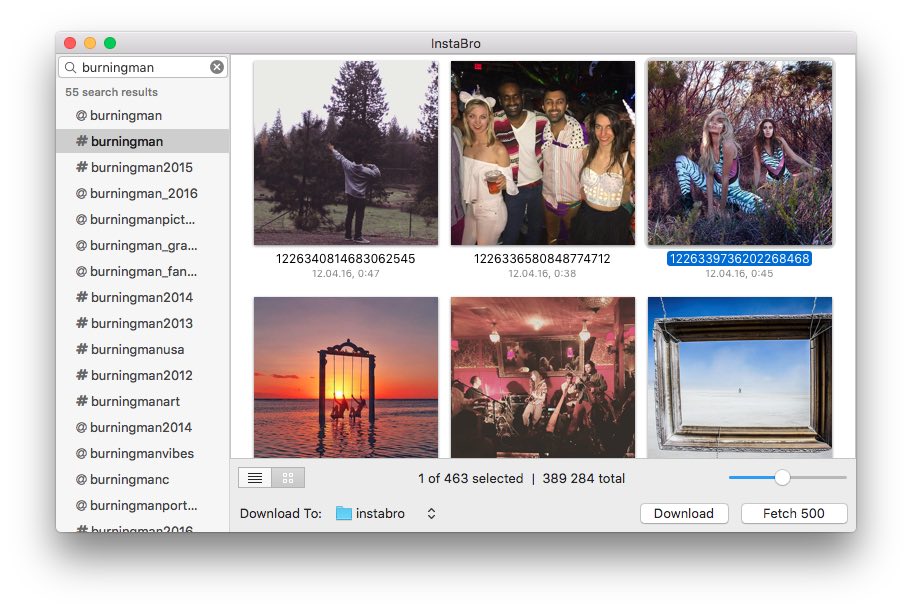Open the @burningmanport... user result

143,505
